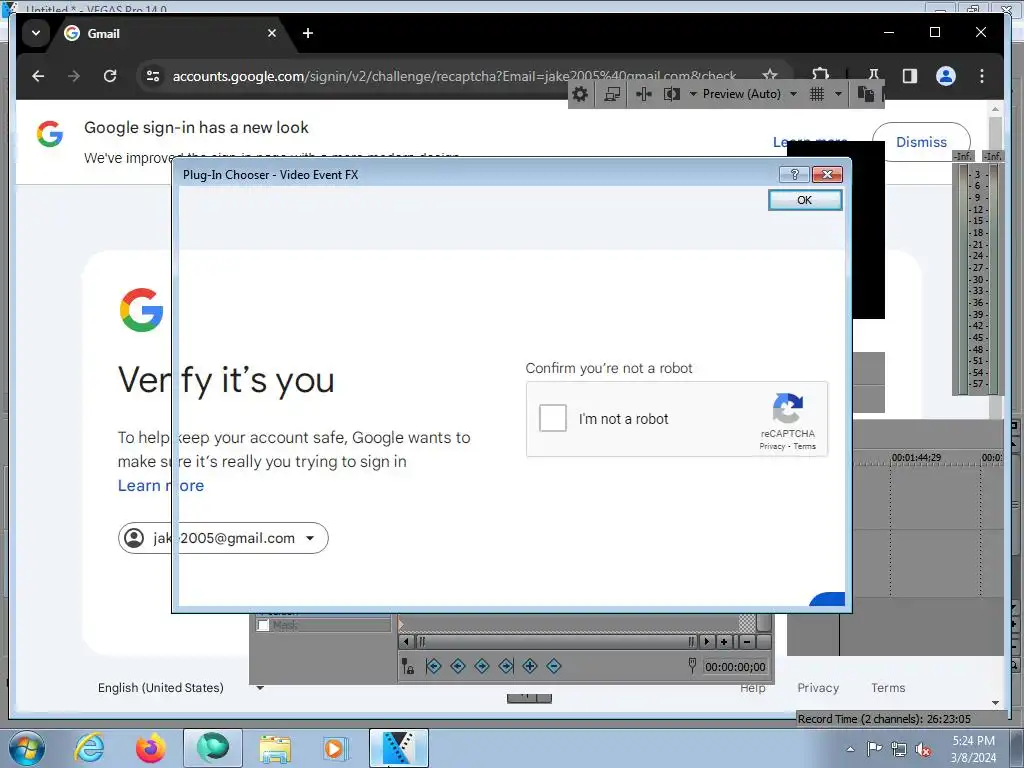Toggle lock envelopes to events icon
This screenshot has width=1024, height=768.
click(408, 667)
